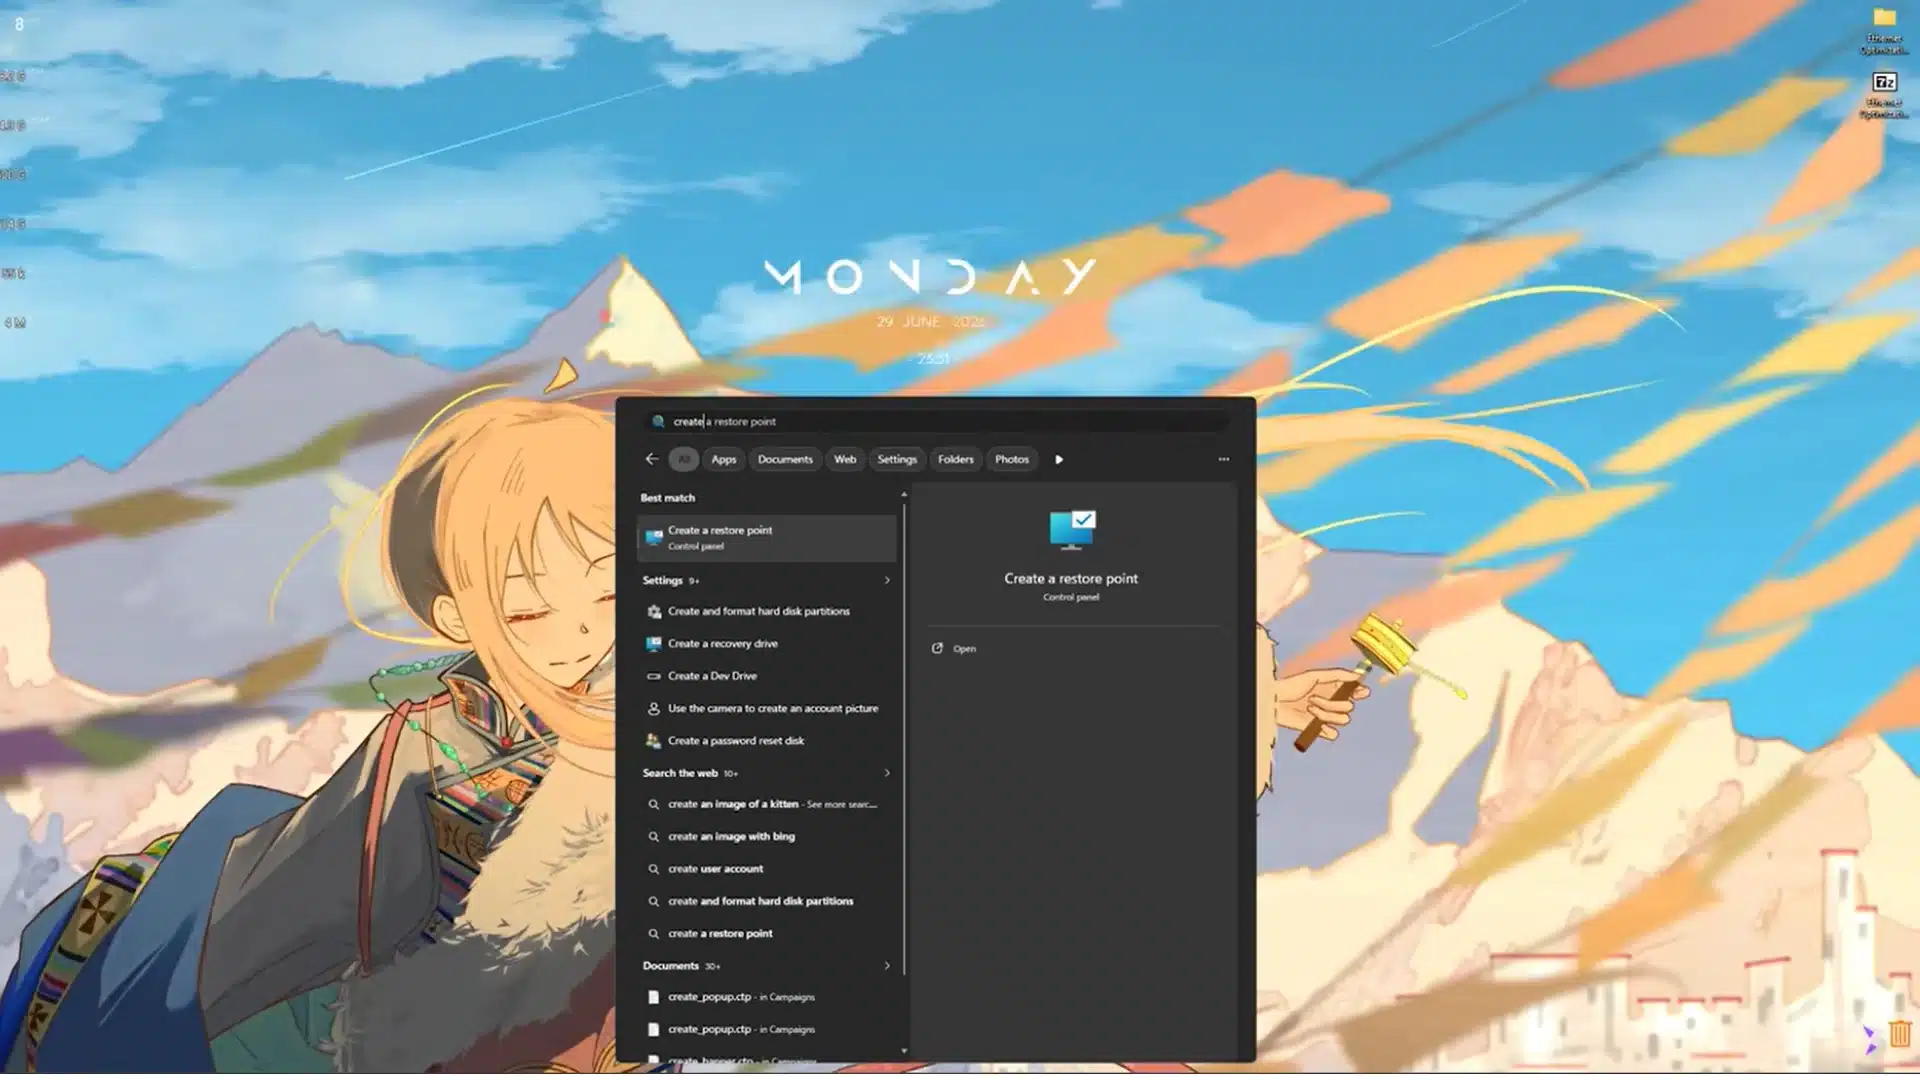Expand the "Search the web" group chevron
Viewport: 1920px width, 1080px height.
tap(887, 773)
